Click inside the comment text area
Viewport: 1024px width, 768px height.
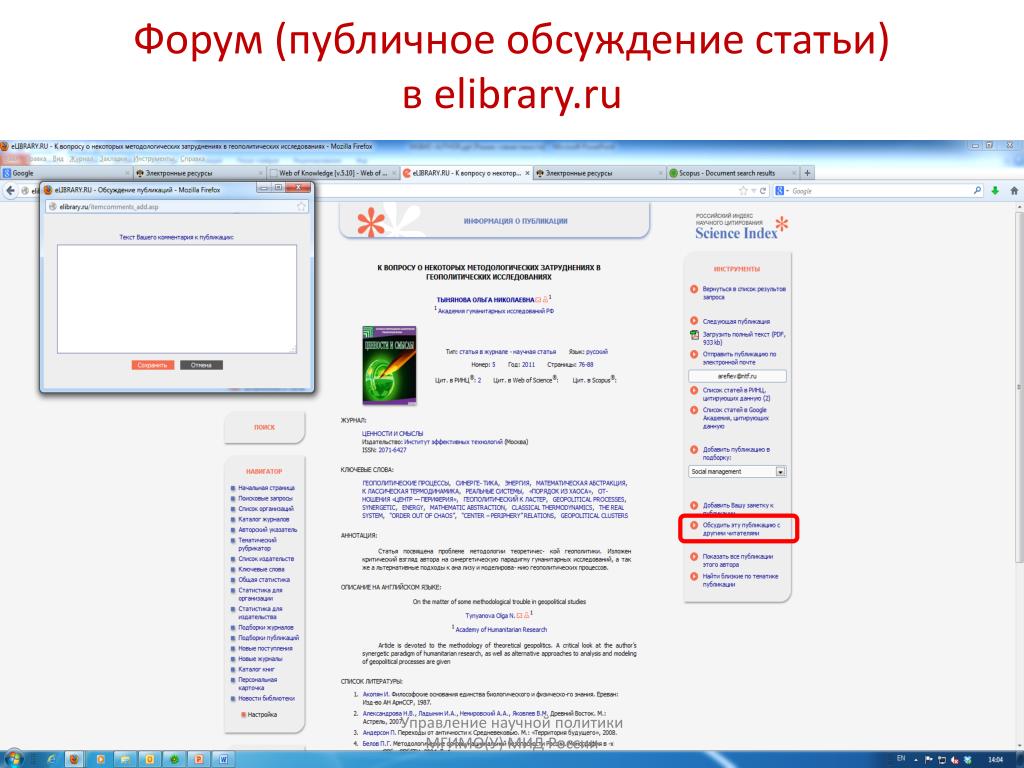(x=177, y=299)
